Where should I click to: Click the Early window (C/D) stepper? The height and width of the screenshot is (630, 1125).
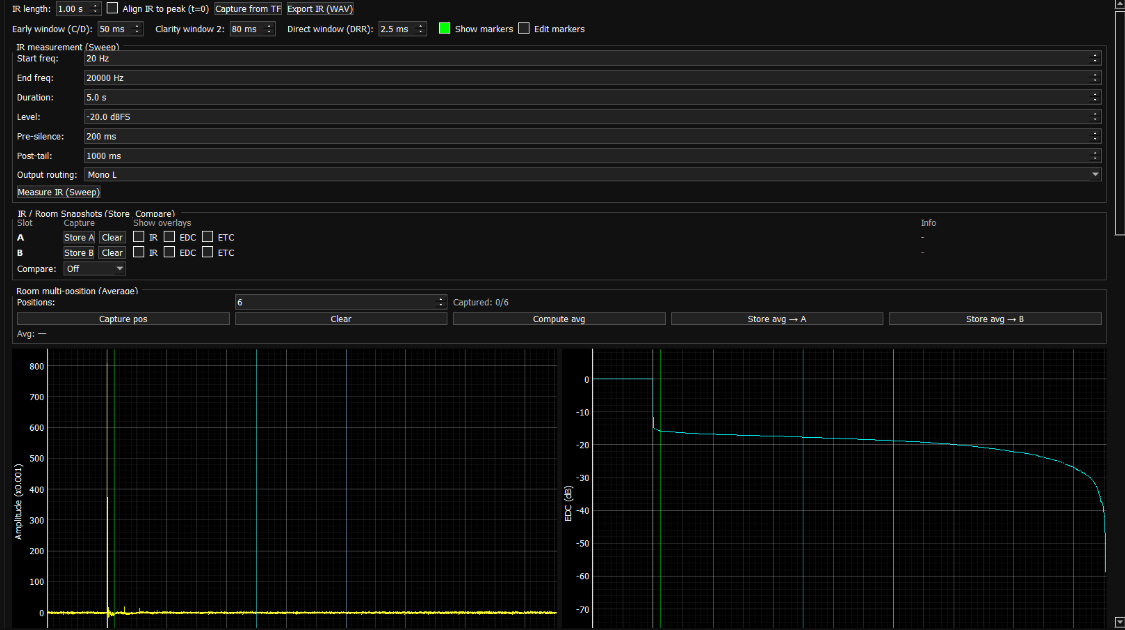(x=137, y=29)
